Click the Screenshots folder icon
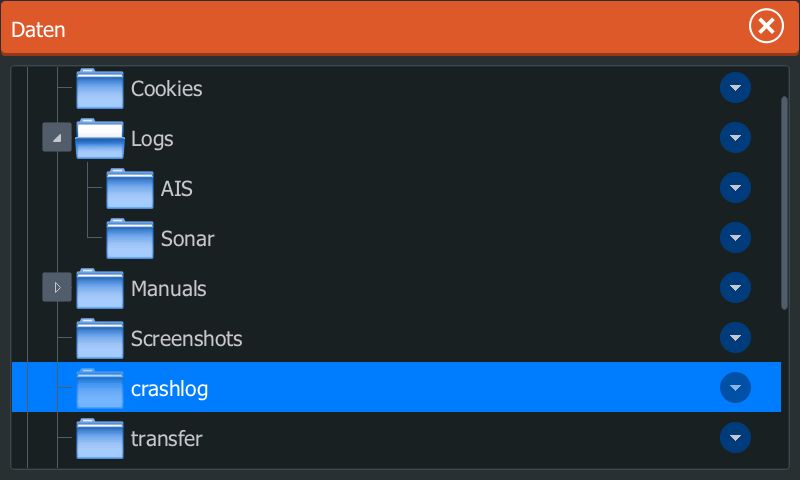This screenshot has height=480, width=800. point(99,339)
